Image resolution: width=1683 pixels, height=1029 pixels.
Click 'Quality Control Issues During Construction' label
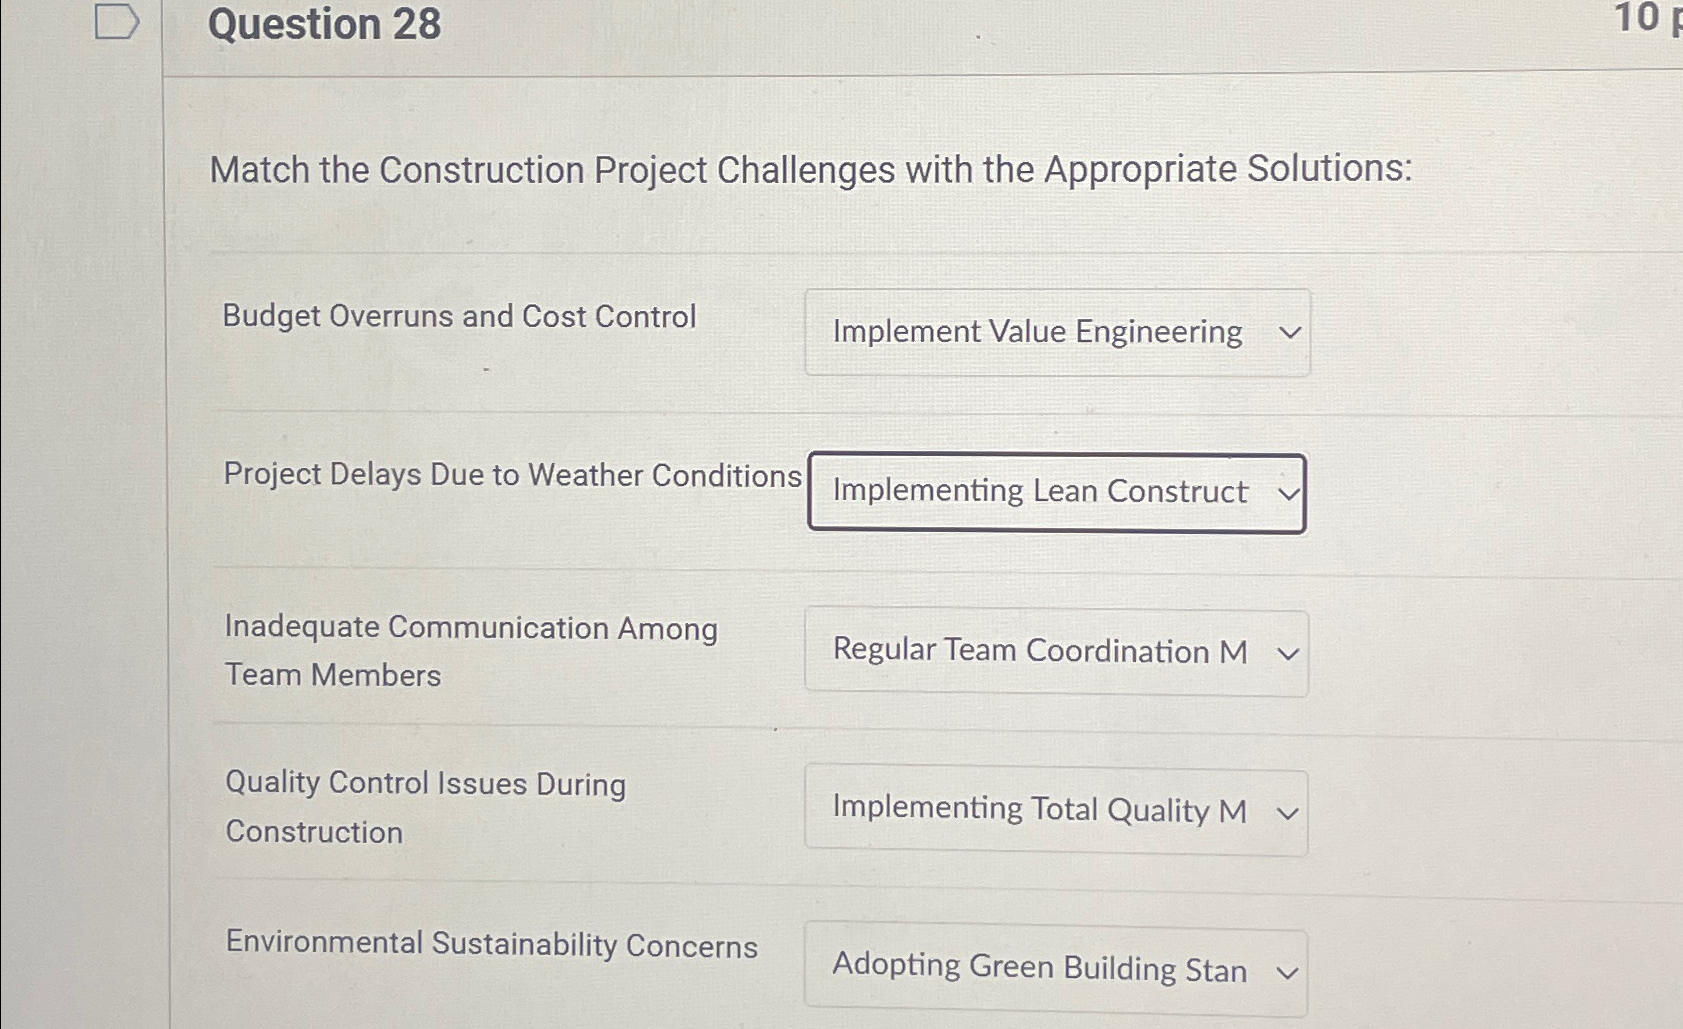tap(424, 806)
